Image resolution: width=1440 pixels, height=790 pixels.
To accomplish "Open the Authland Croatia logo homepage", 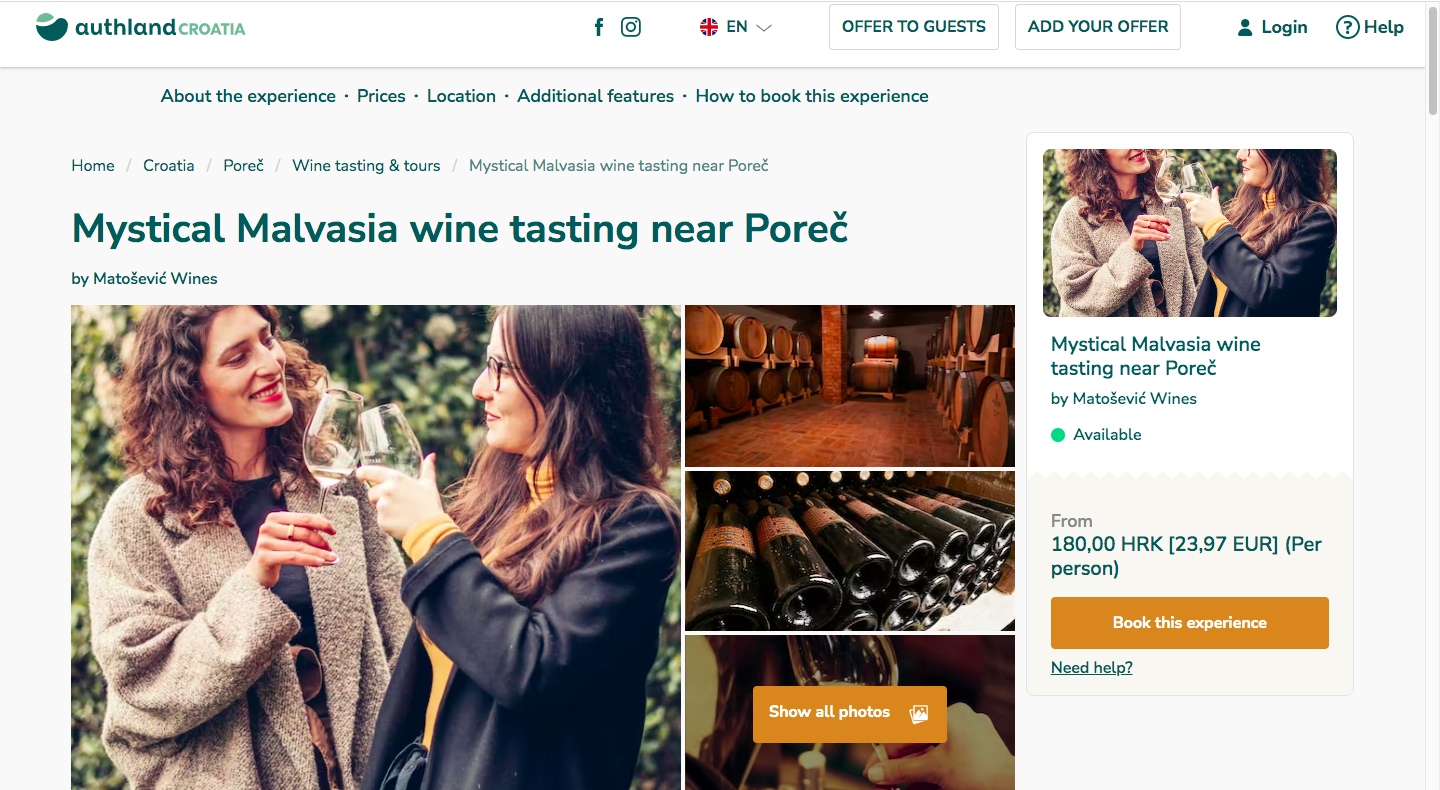I will click(x=140, y=27).
